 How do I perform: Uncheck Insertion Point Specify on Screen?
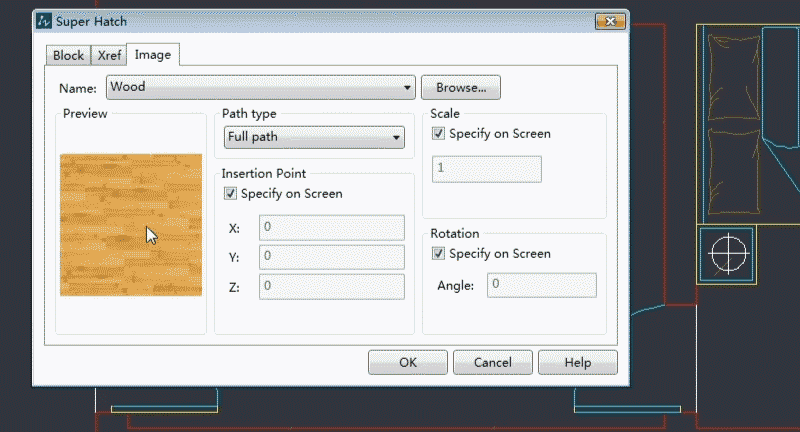(231, 194)
